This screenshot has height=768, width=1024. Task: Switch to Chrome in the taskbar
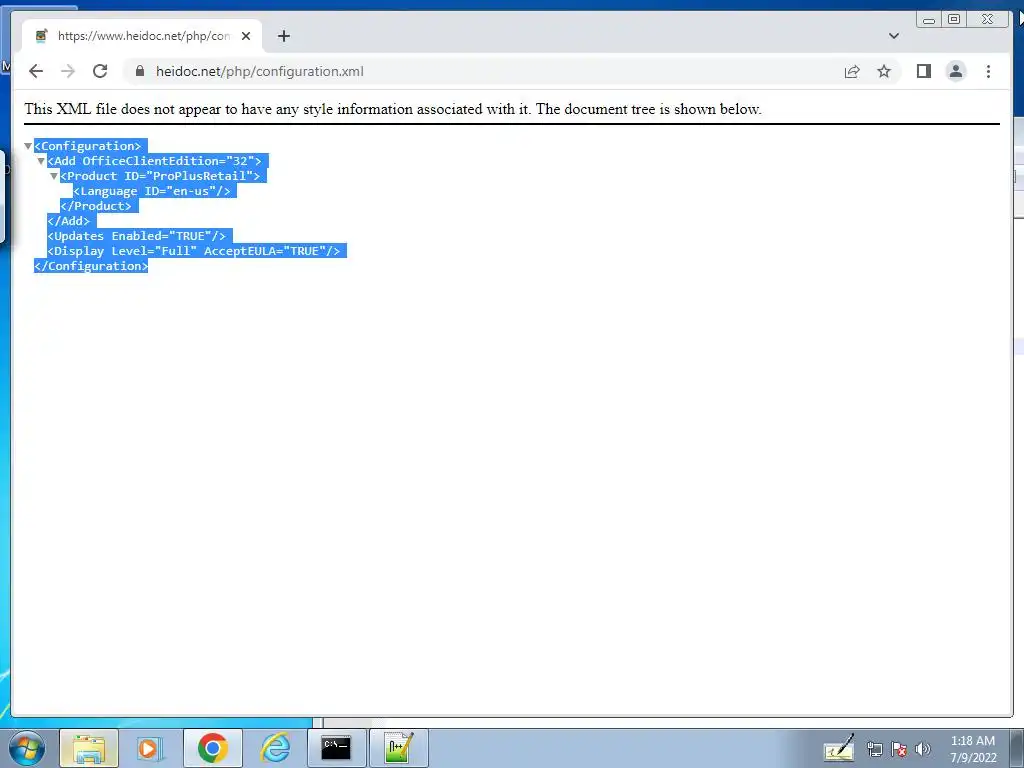[x=212, y=748]
